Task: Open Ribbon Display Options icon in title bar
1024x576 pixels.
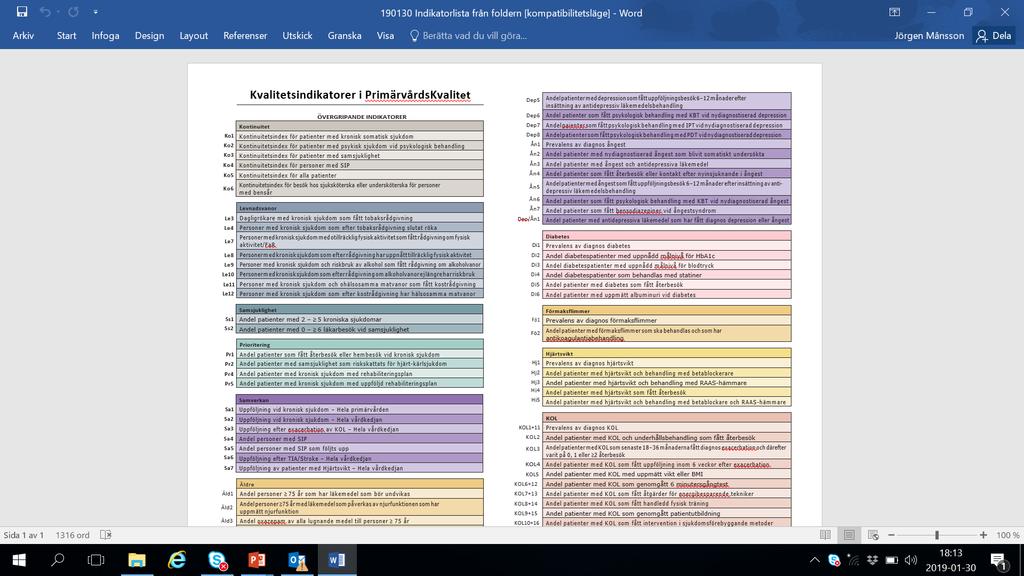Action: (x=895, y=12)
